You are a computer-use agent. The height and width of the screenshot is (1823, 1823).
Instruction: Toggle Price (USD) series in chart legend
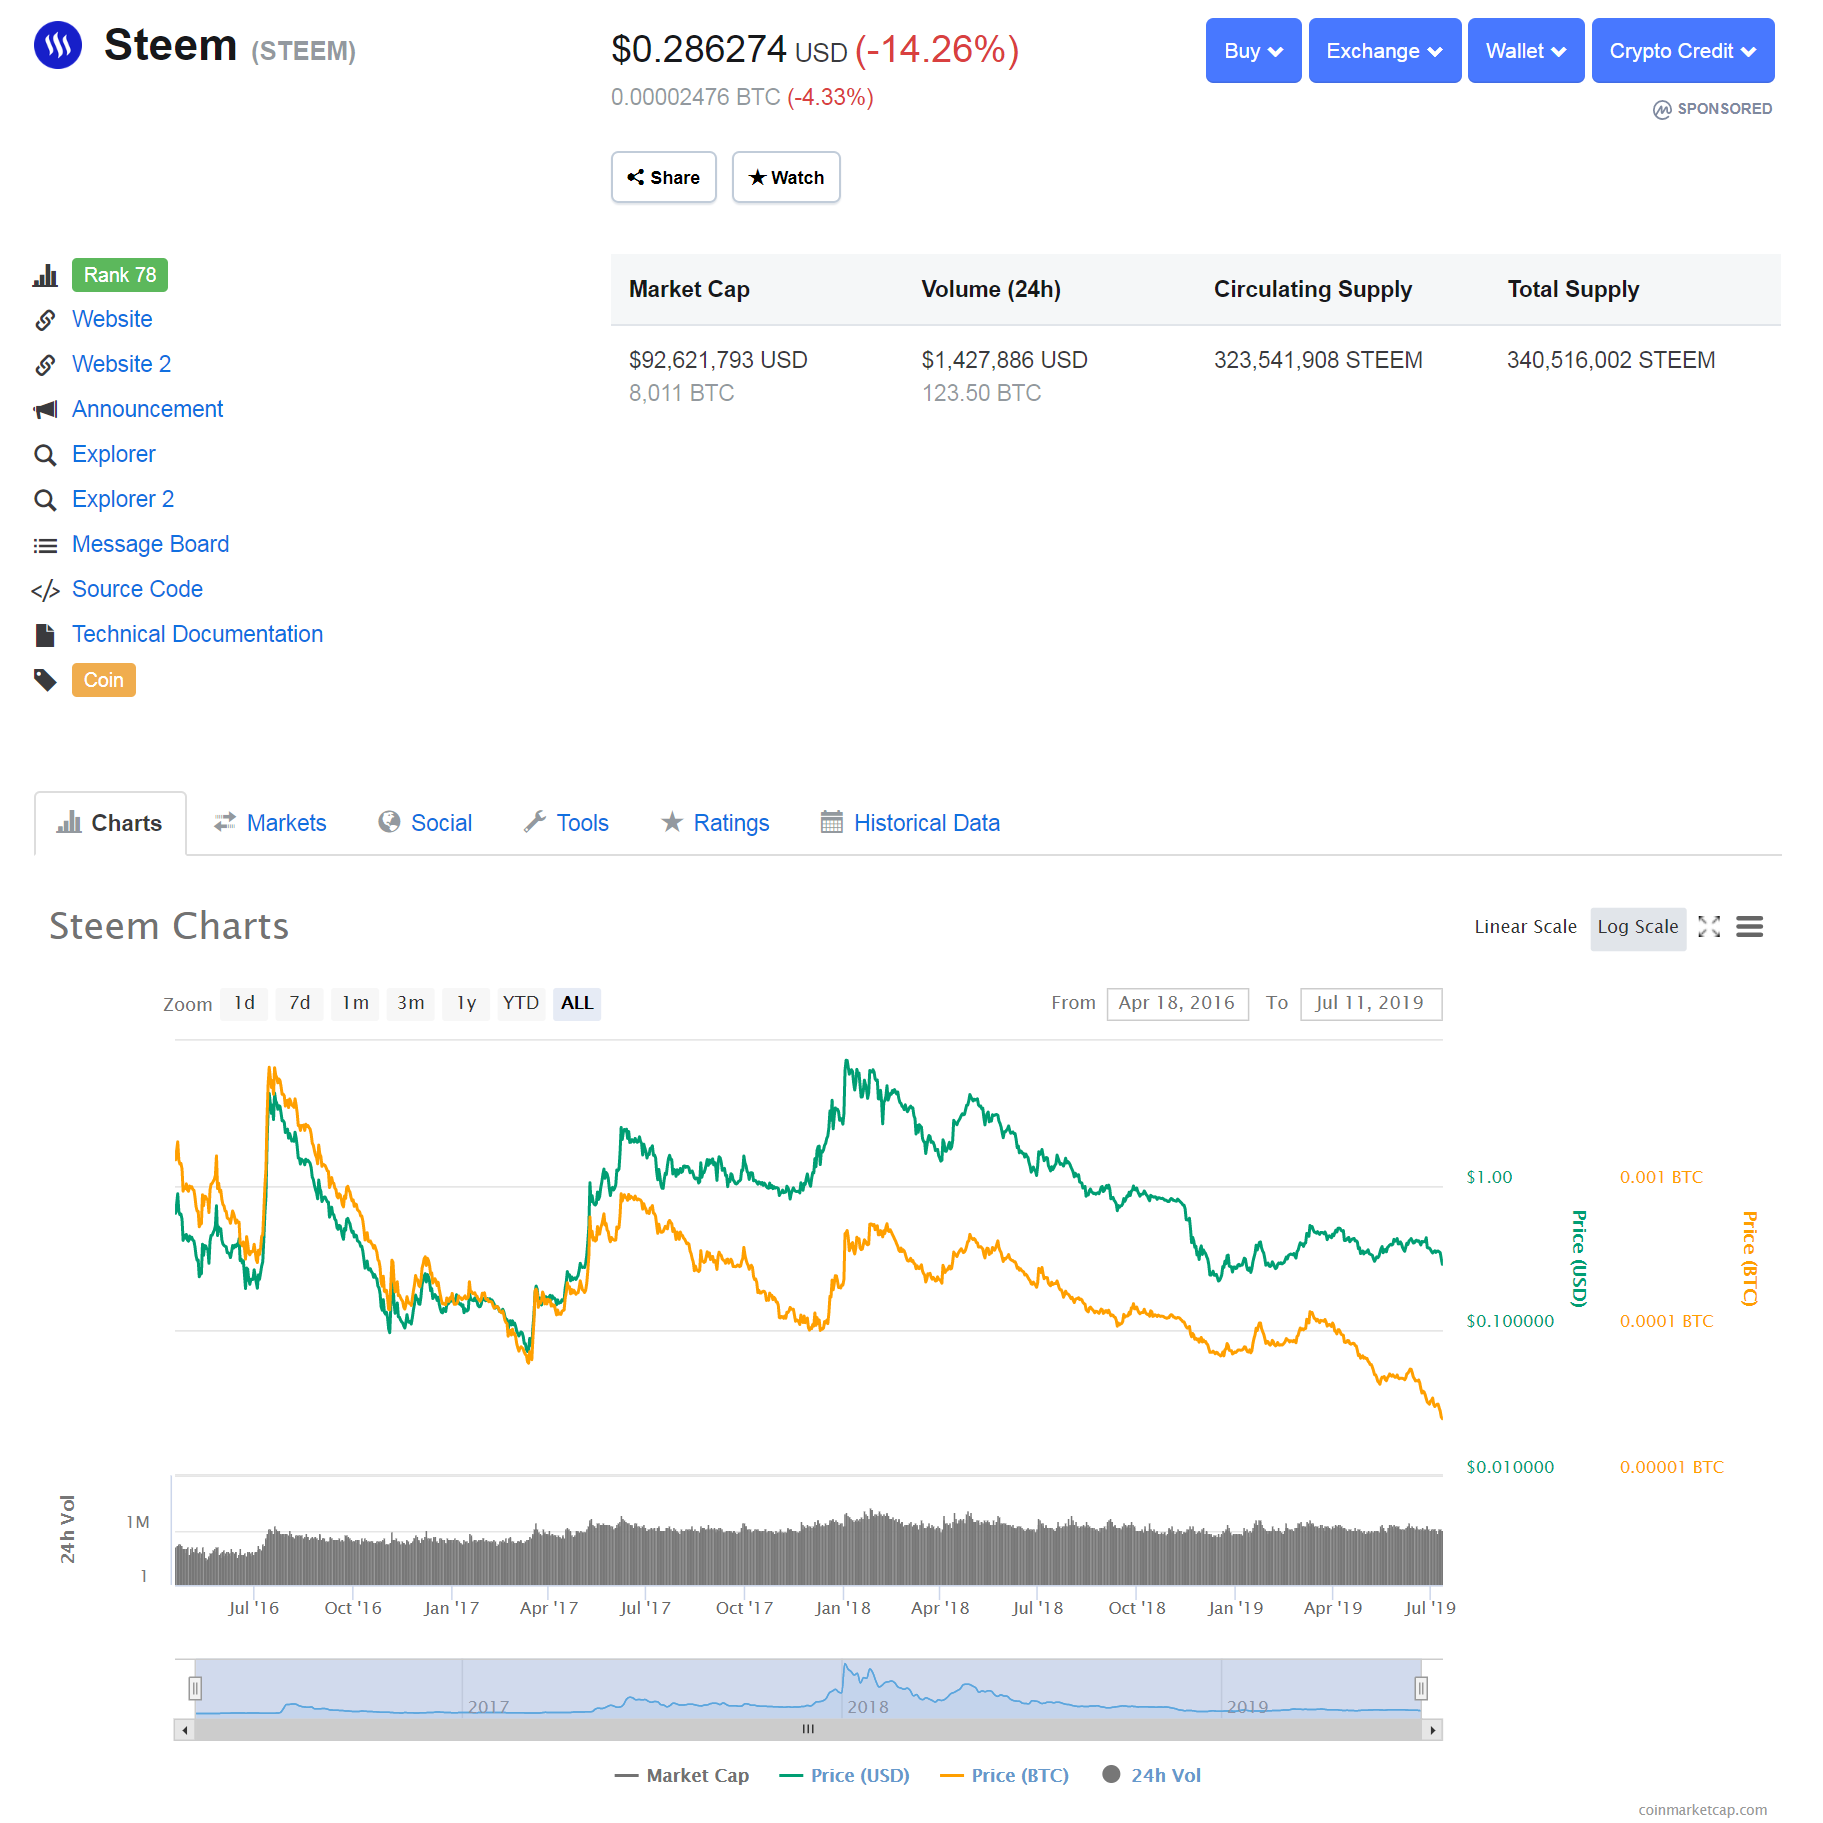845,1775
